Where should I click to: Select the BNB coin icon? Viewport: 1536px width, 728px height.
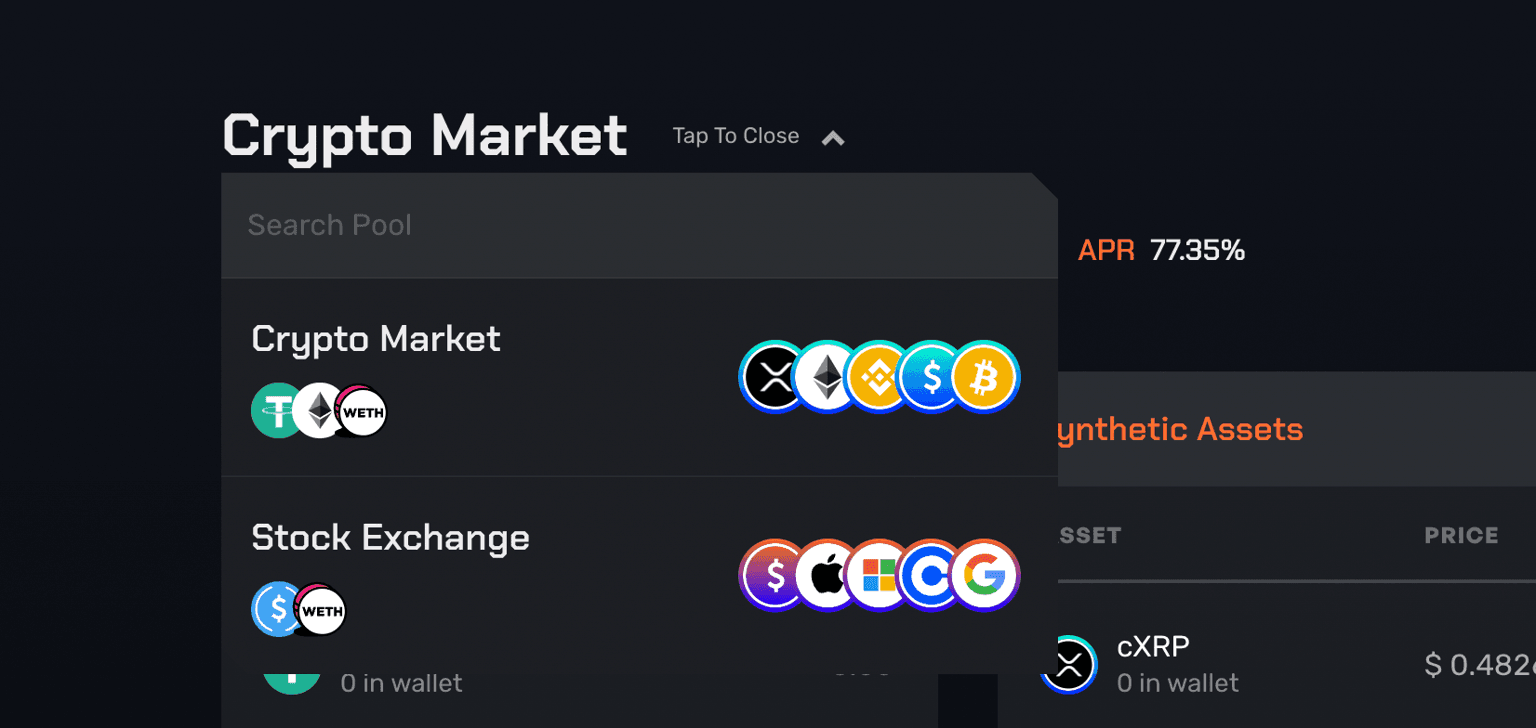[x=878, y=376]
